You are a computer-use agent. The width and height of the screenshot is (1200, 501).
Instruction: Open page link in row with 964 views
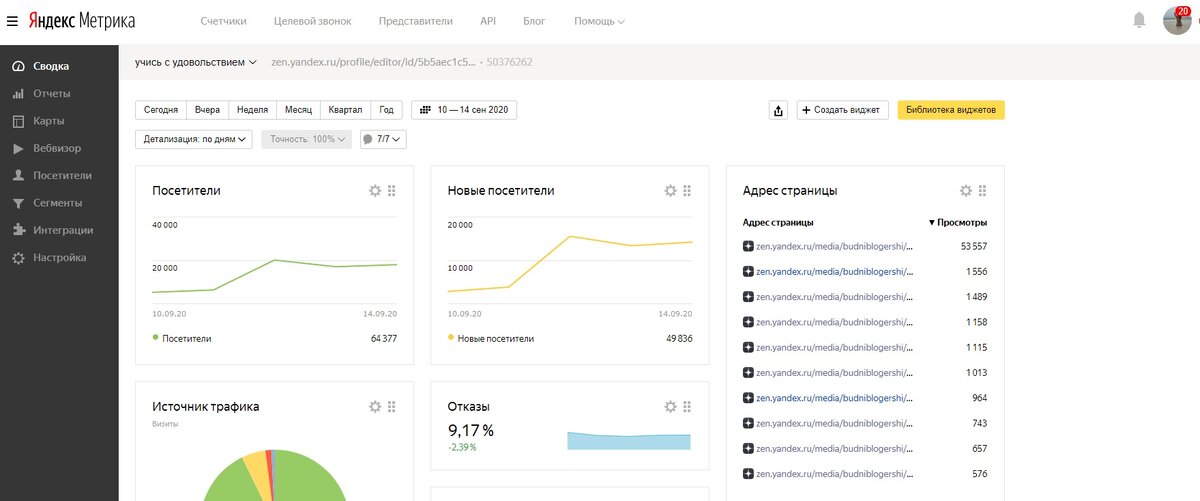(x=834, y=398)
